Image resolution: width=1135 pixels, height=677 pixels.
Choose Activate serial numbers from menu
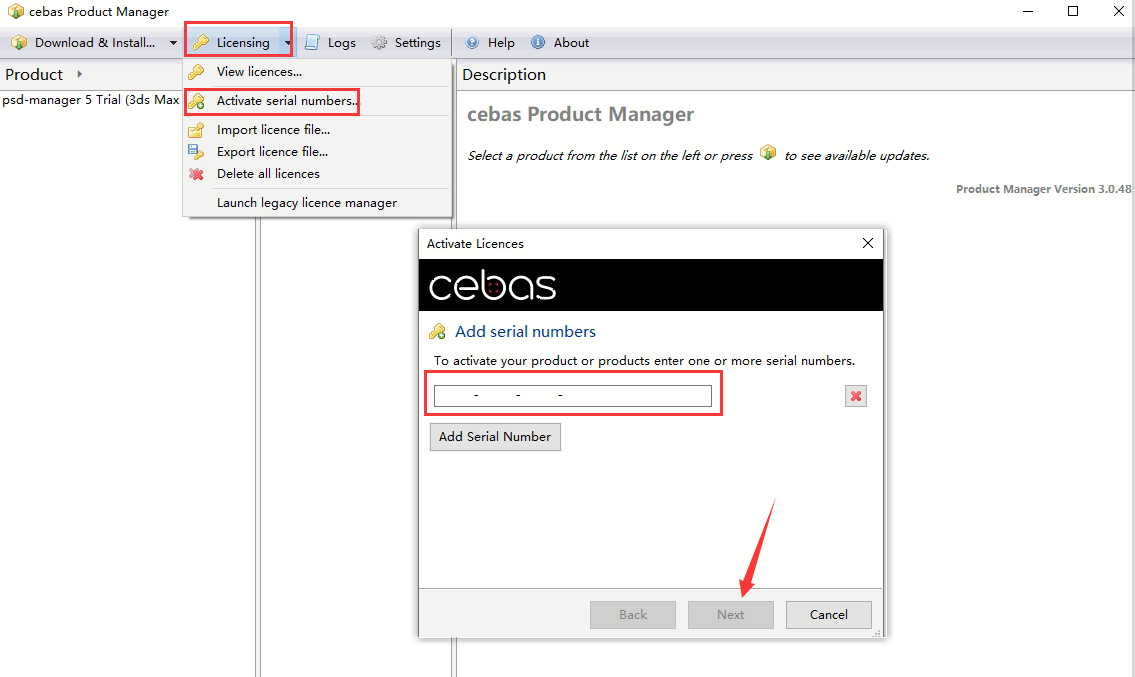click(286, 101)
